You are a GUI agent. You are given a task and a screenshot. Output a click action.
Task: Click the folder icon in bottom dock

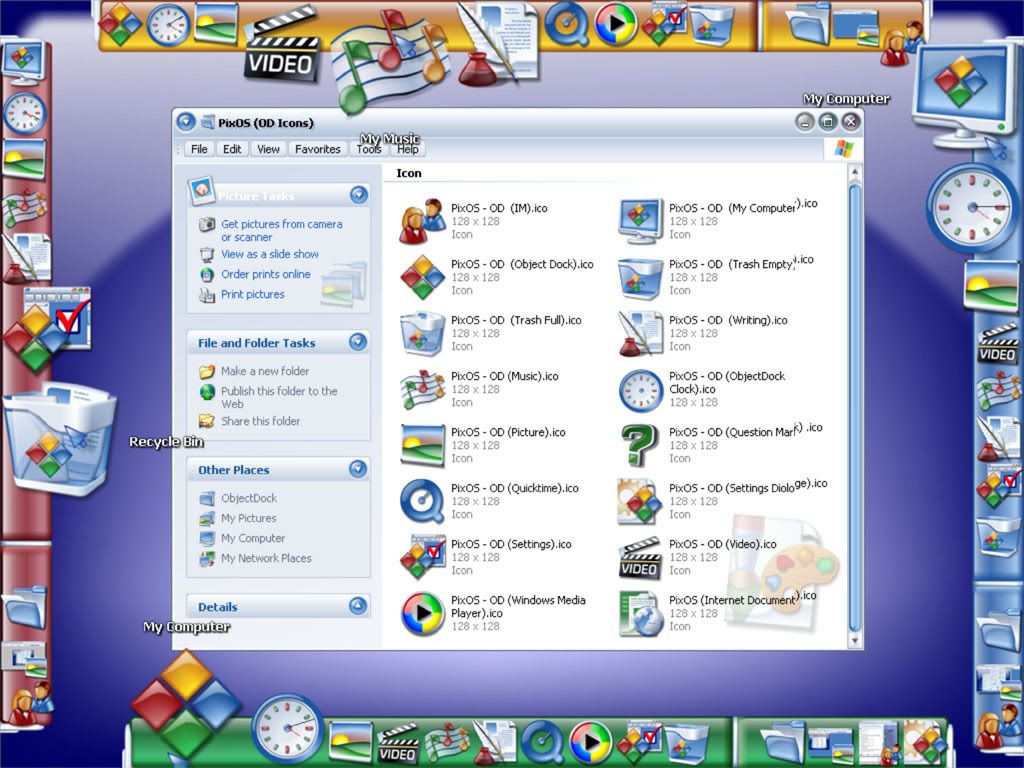coord(782,741)
